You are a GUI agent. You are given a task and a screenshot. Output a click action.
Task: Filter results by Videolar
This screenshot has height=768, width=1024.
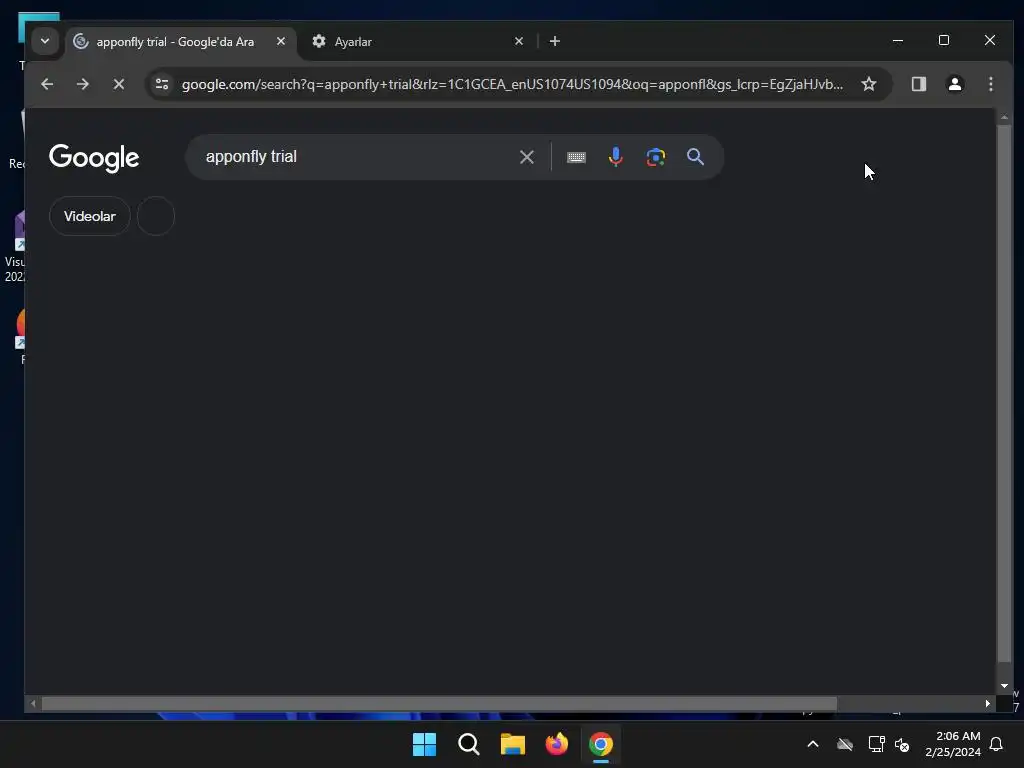(x=89, y=216)
